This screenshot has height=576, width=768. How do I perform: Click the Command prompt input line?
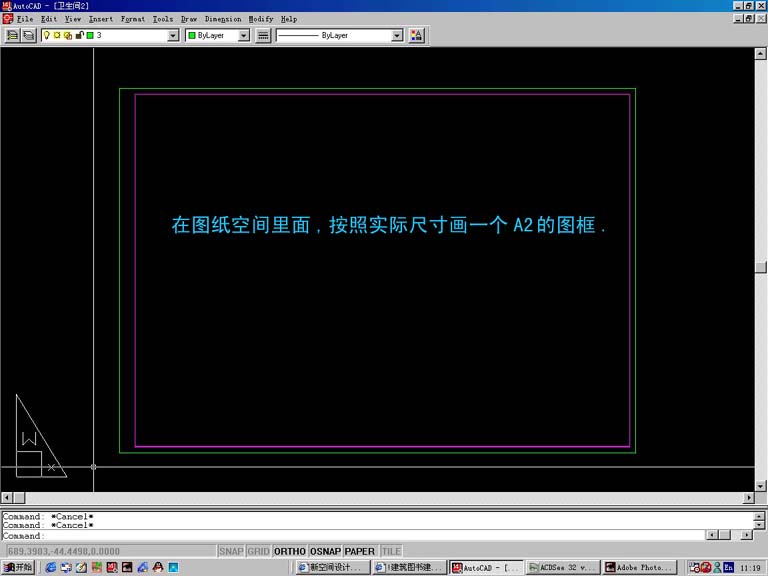(x=353, y=535)
